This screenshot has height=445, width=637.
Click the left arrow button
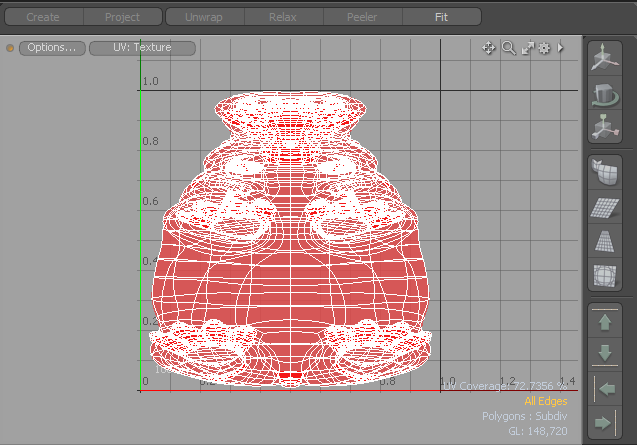pyautogui.click(x=603, y=389)
